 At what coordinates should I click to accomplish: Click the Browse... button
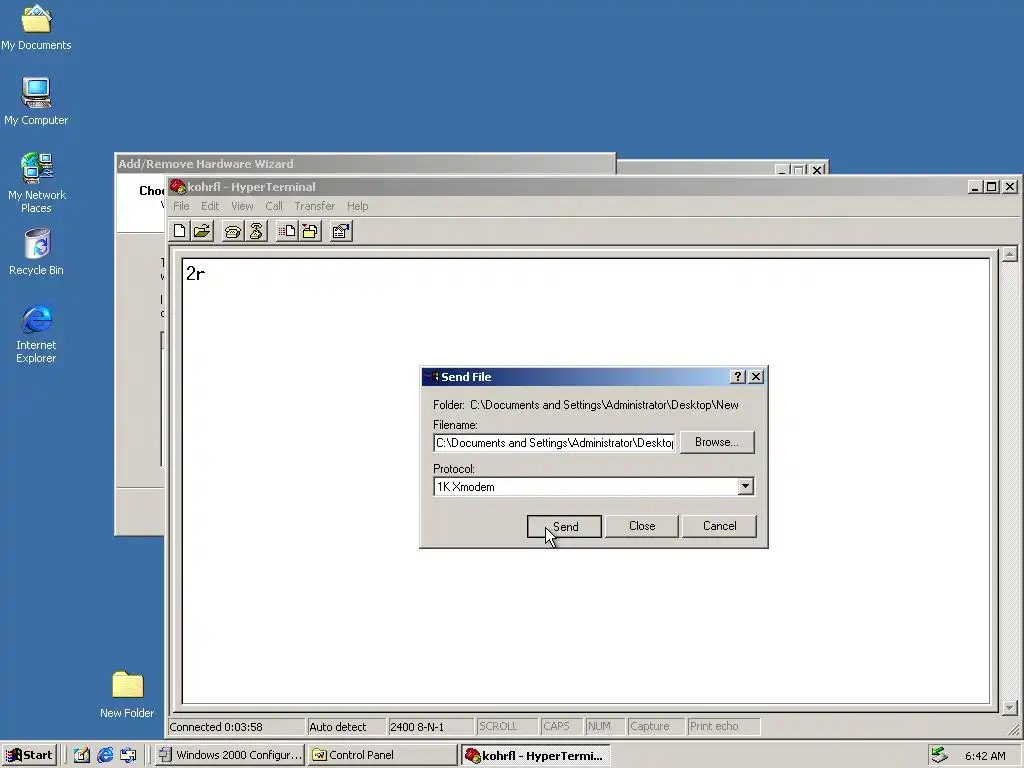[x=716, y=442]
